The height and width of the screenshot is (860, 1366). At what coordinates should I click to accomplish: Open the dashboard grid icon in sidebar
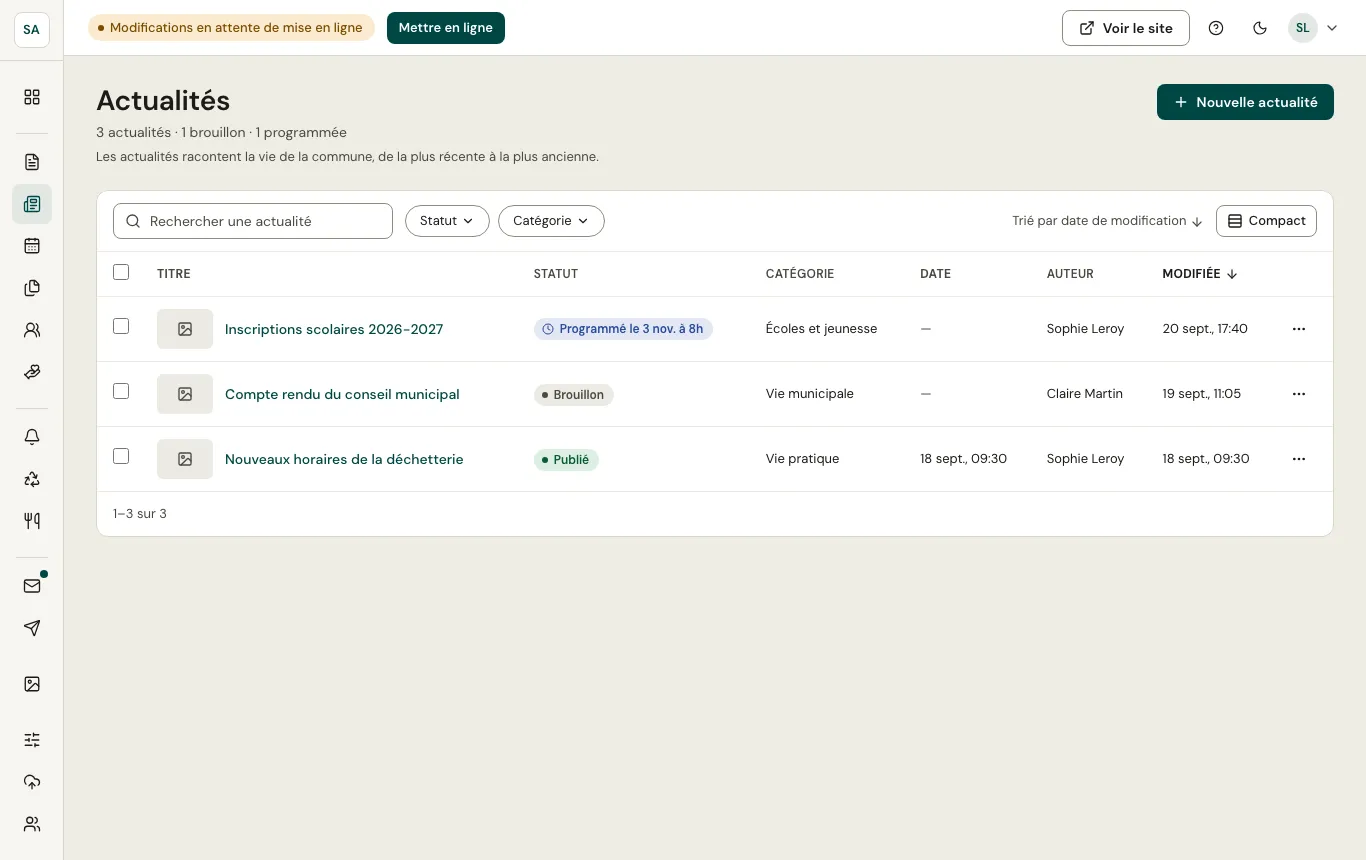[32, 97]
